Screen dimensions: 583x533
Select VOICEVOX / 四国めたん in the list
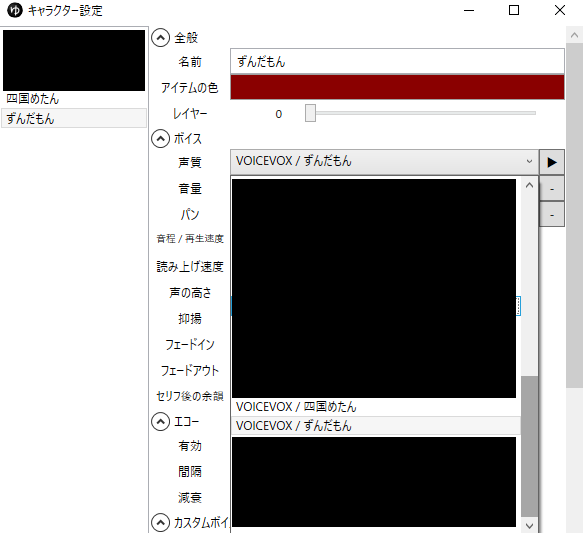pos(376,407)
